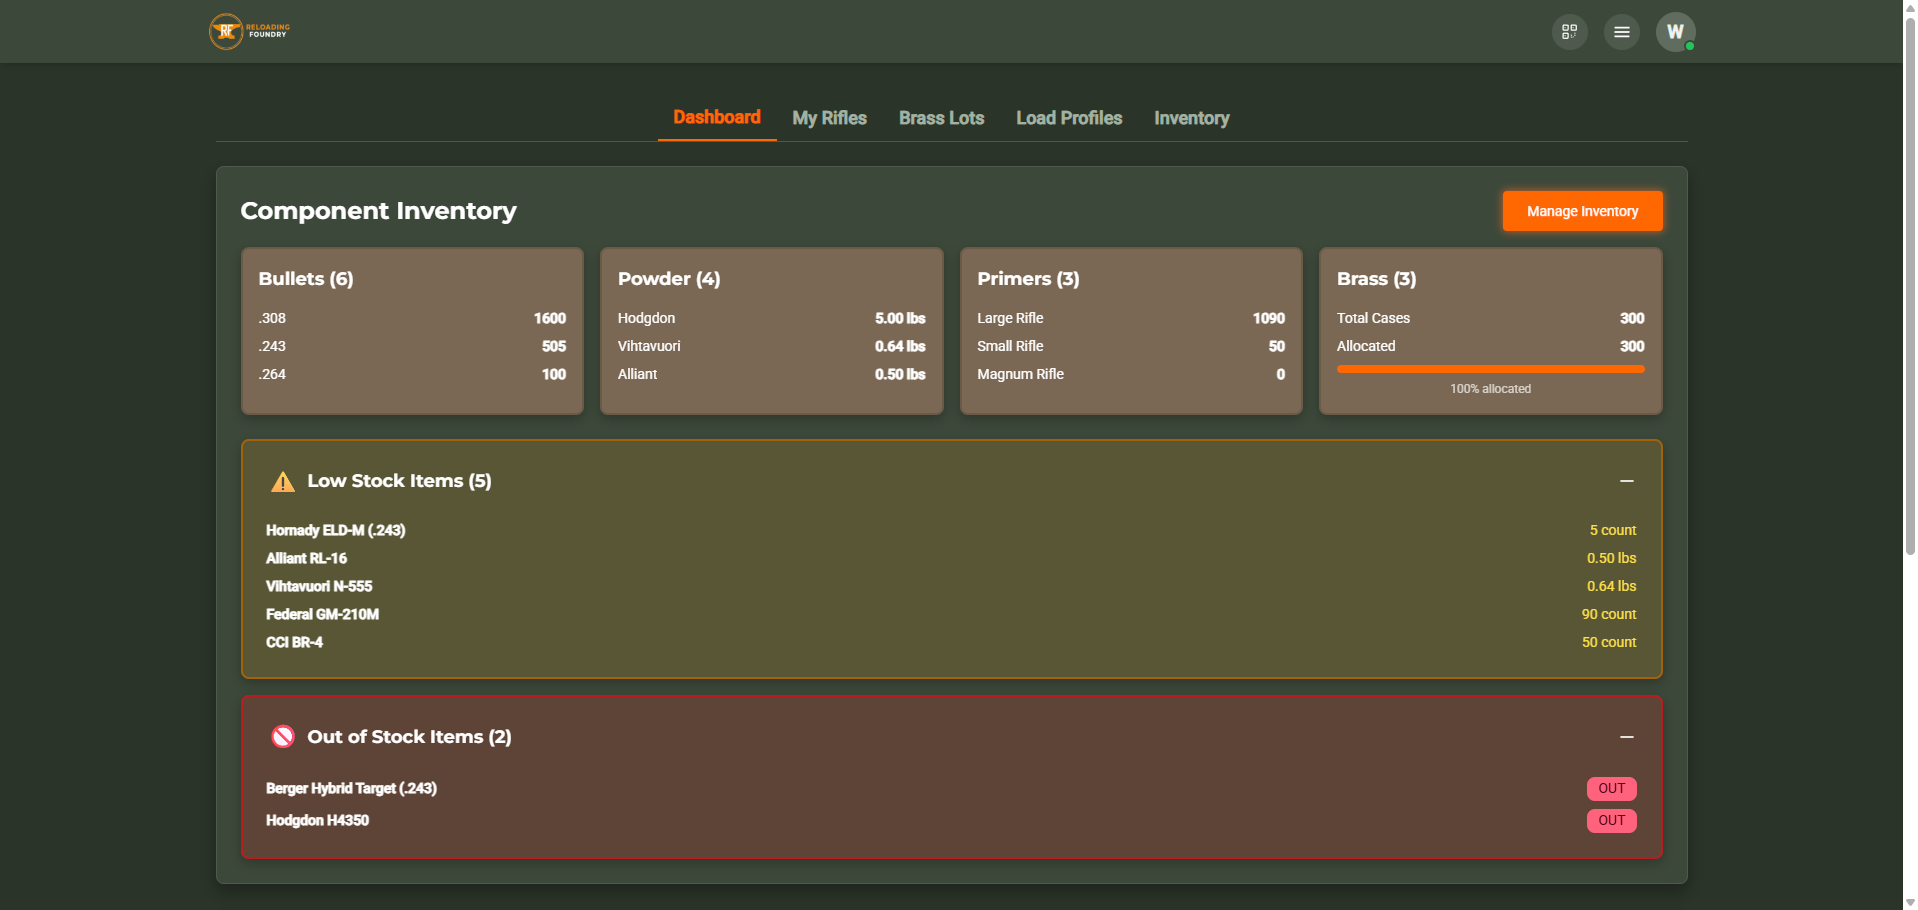Go to the Load Profiles tab
Viewport: 1918px width, 910px height.
click(x=1069, y=118)
